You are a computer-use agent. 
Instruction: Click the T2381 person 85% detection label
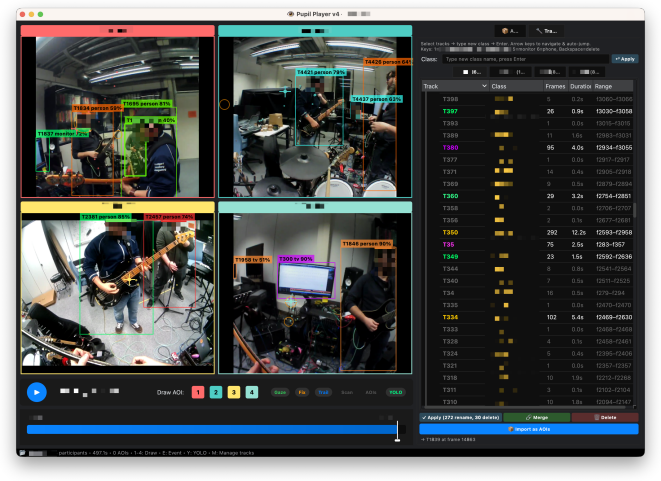click(106, 217)
